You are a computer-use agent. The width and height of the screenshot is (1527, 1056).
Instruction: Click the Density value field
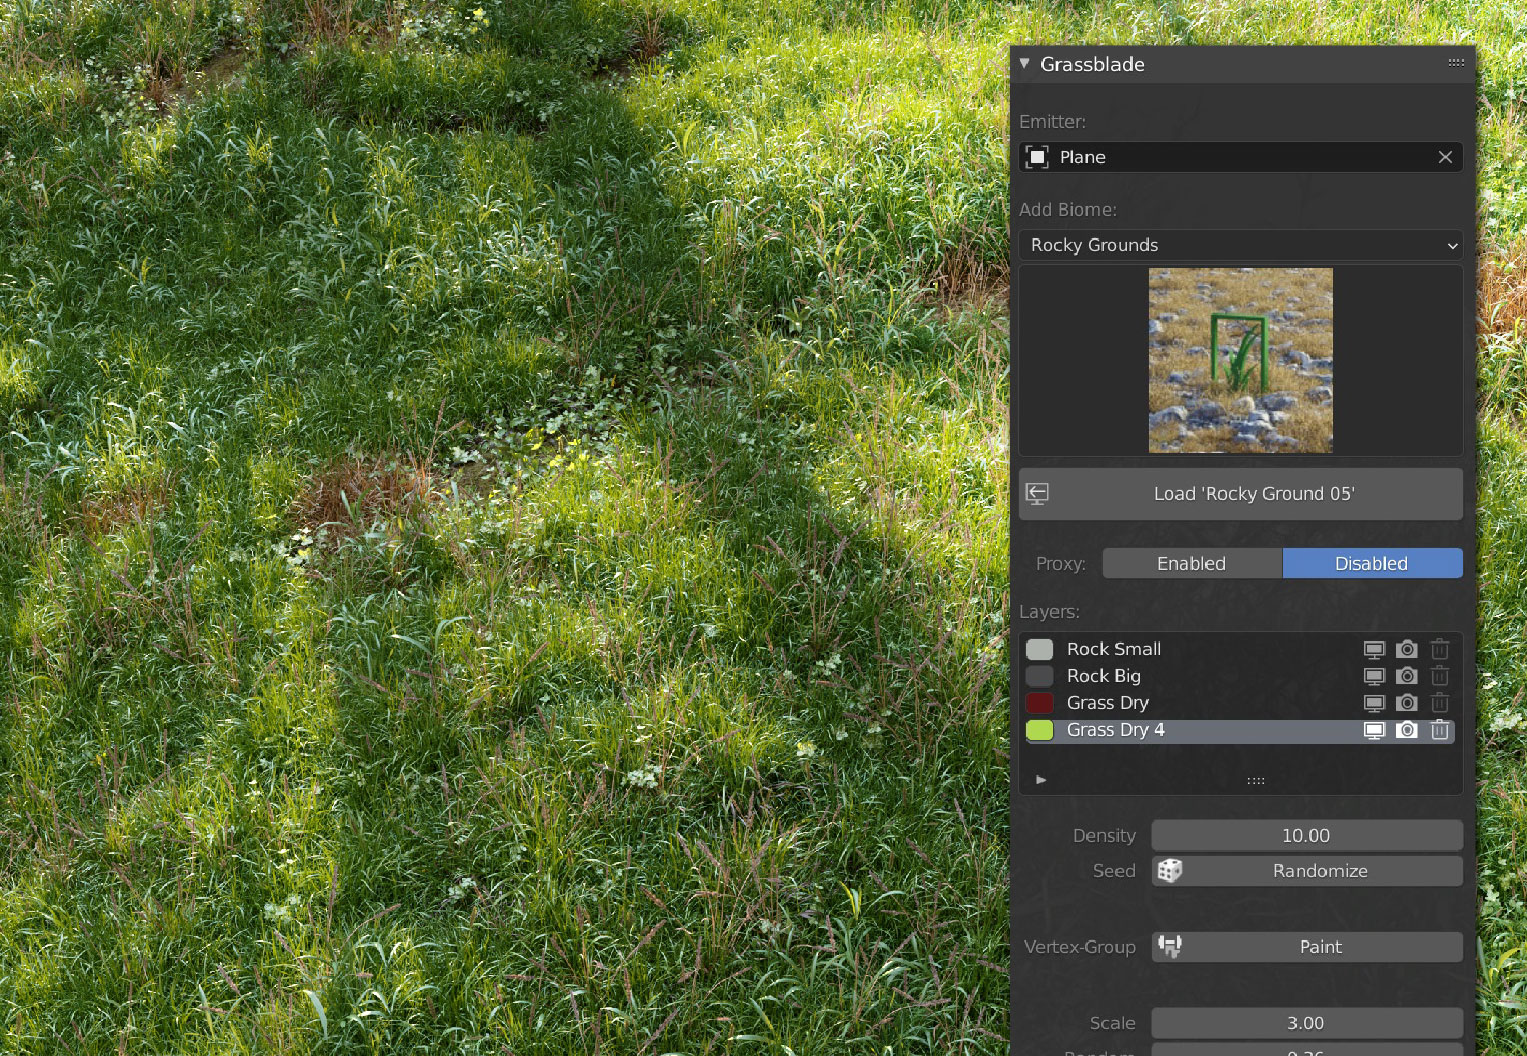click(1307, 835)
